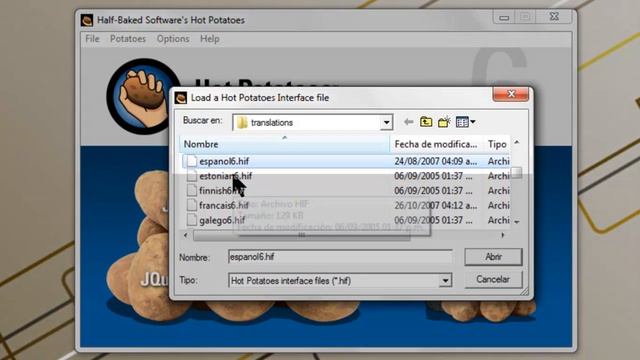Open the Help menu
This screenshot has height=360, width=640.
click(x=210, y=39)
